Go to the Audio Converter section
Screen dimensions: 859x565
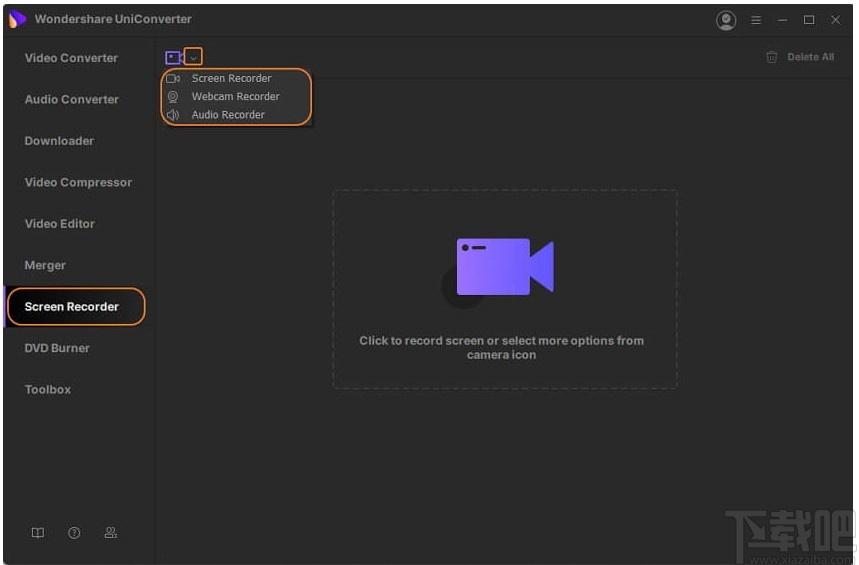[x=72, y=100]
